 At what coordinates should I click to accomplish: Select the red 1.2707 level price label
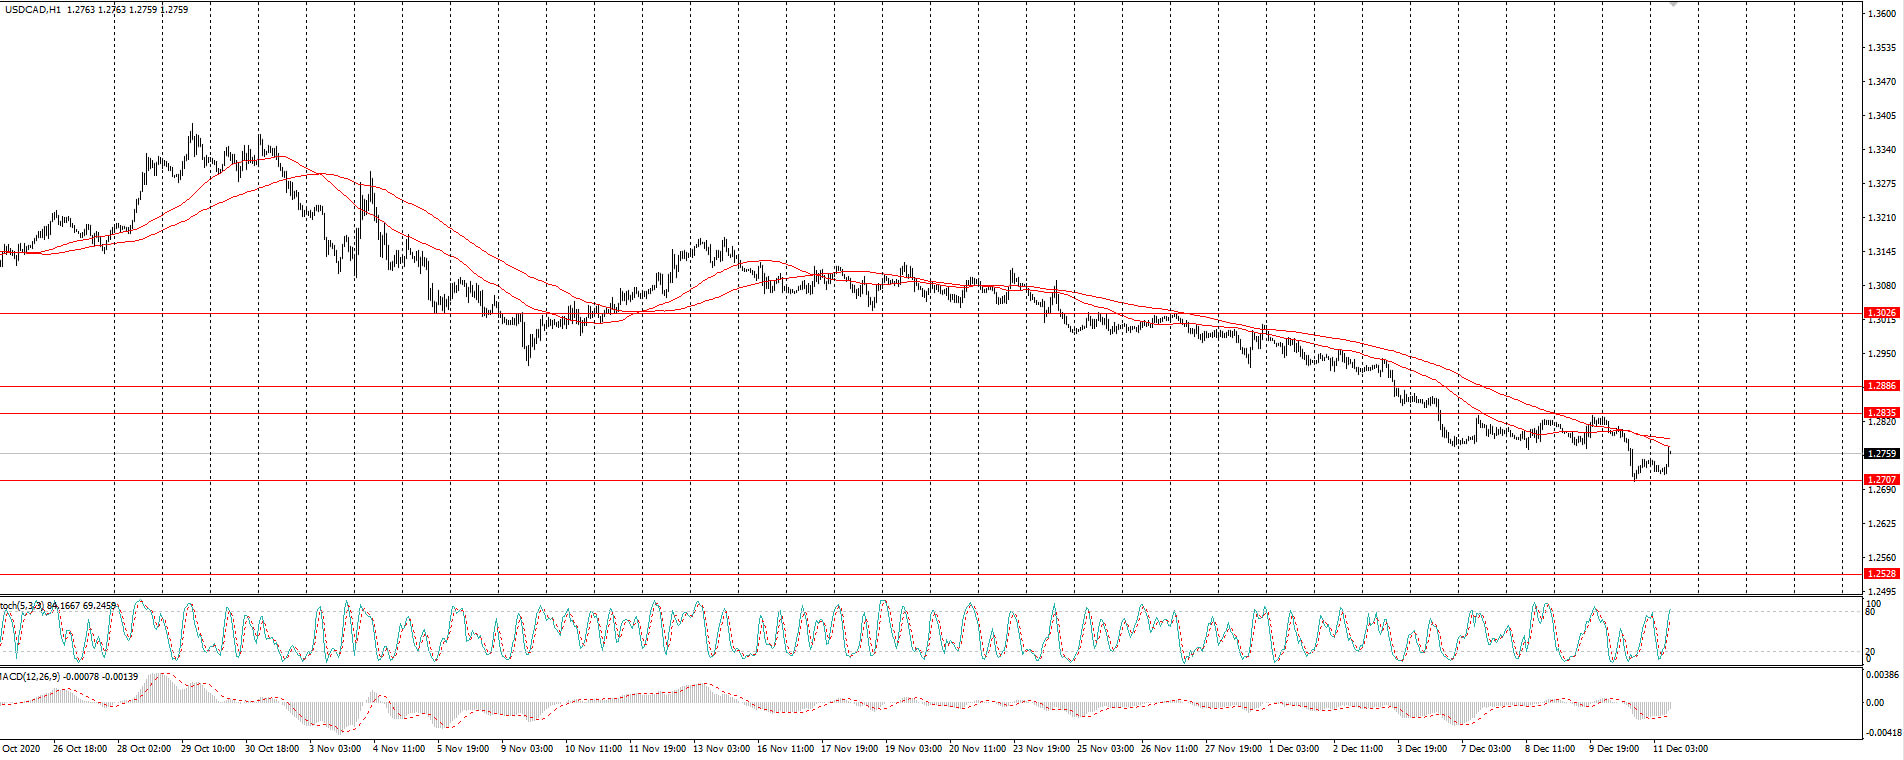coord(1883,480)
